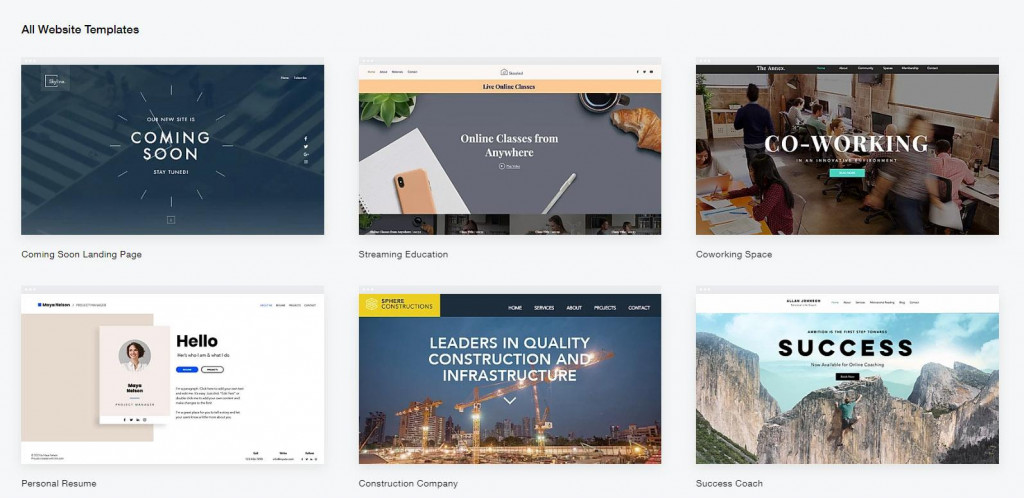Open the Success Coach template title
The width and height of the screenshot is (1024, 498).
click(729, 484)
